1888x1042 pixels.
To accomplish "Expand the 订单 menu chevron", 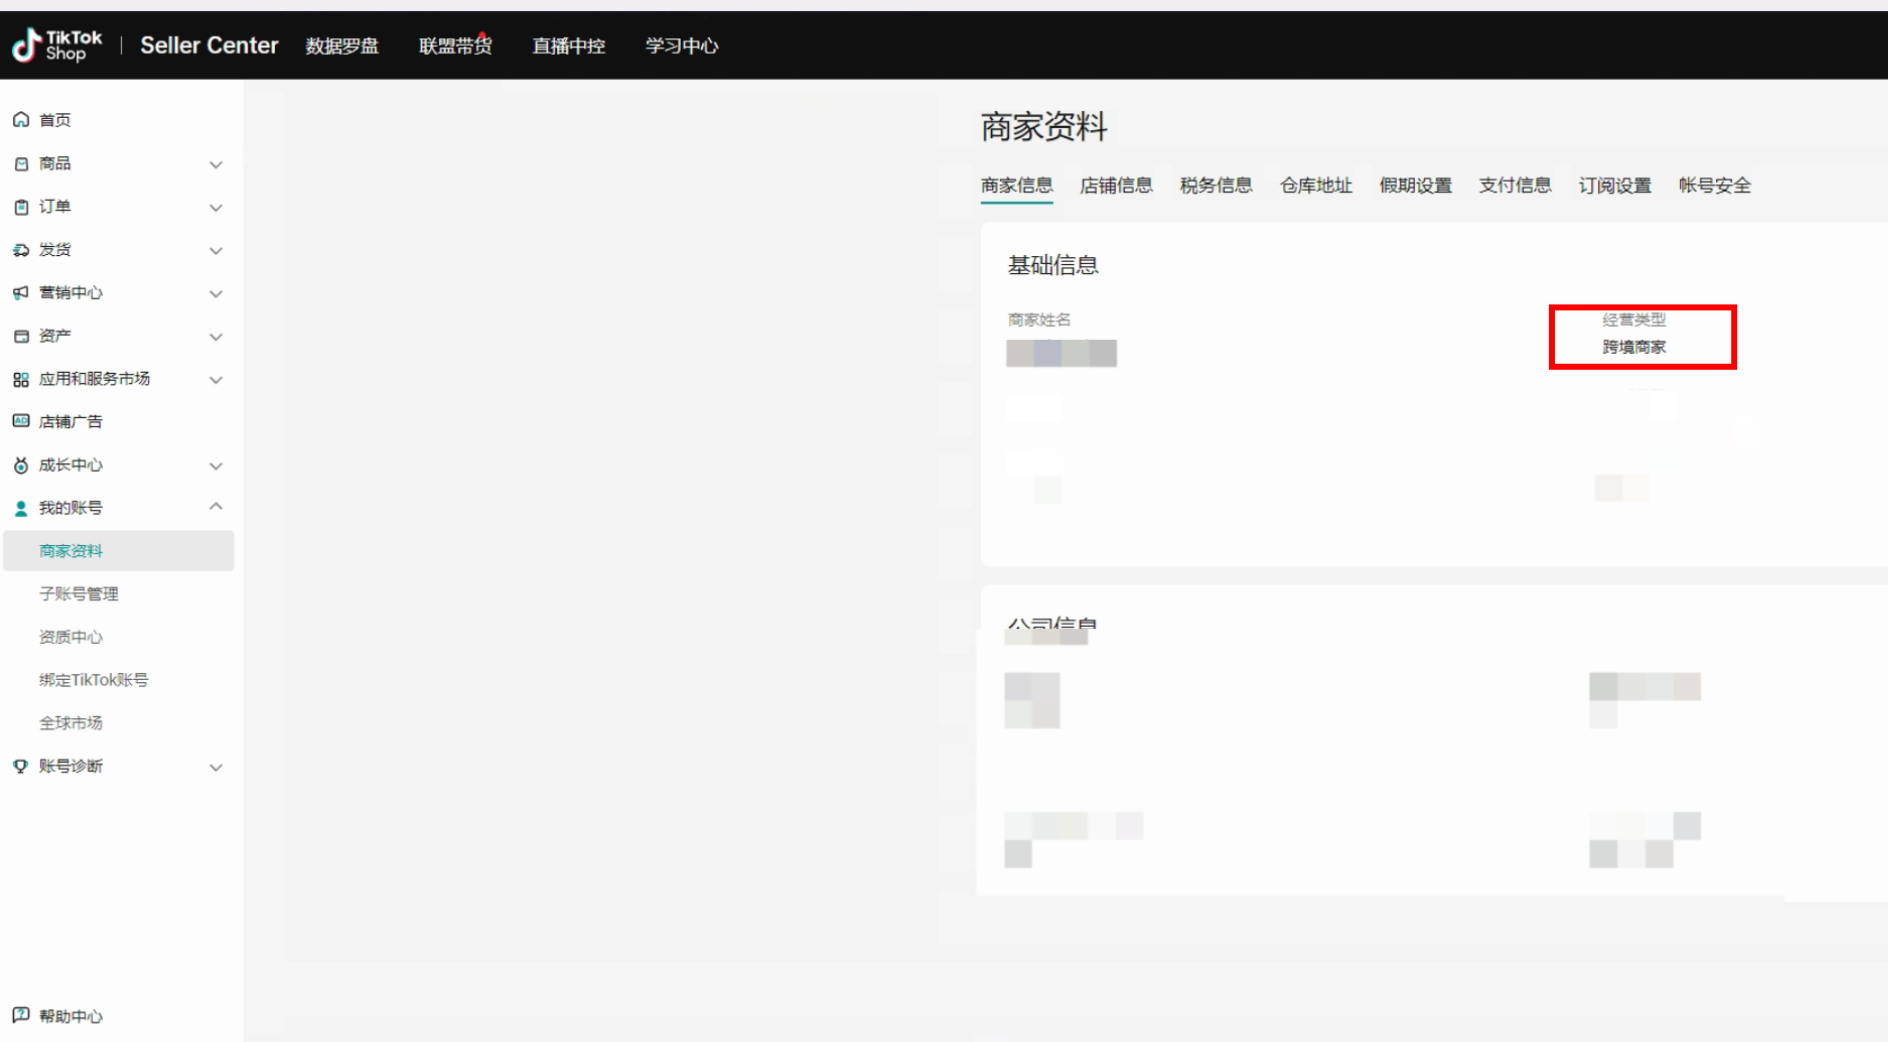I will pyautogui.click(x=216, y=207).
